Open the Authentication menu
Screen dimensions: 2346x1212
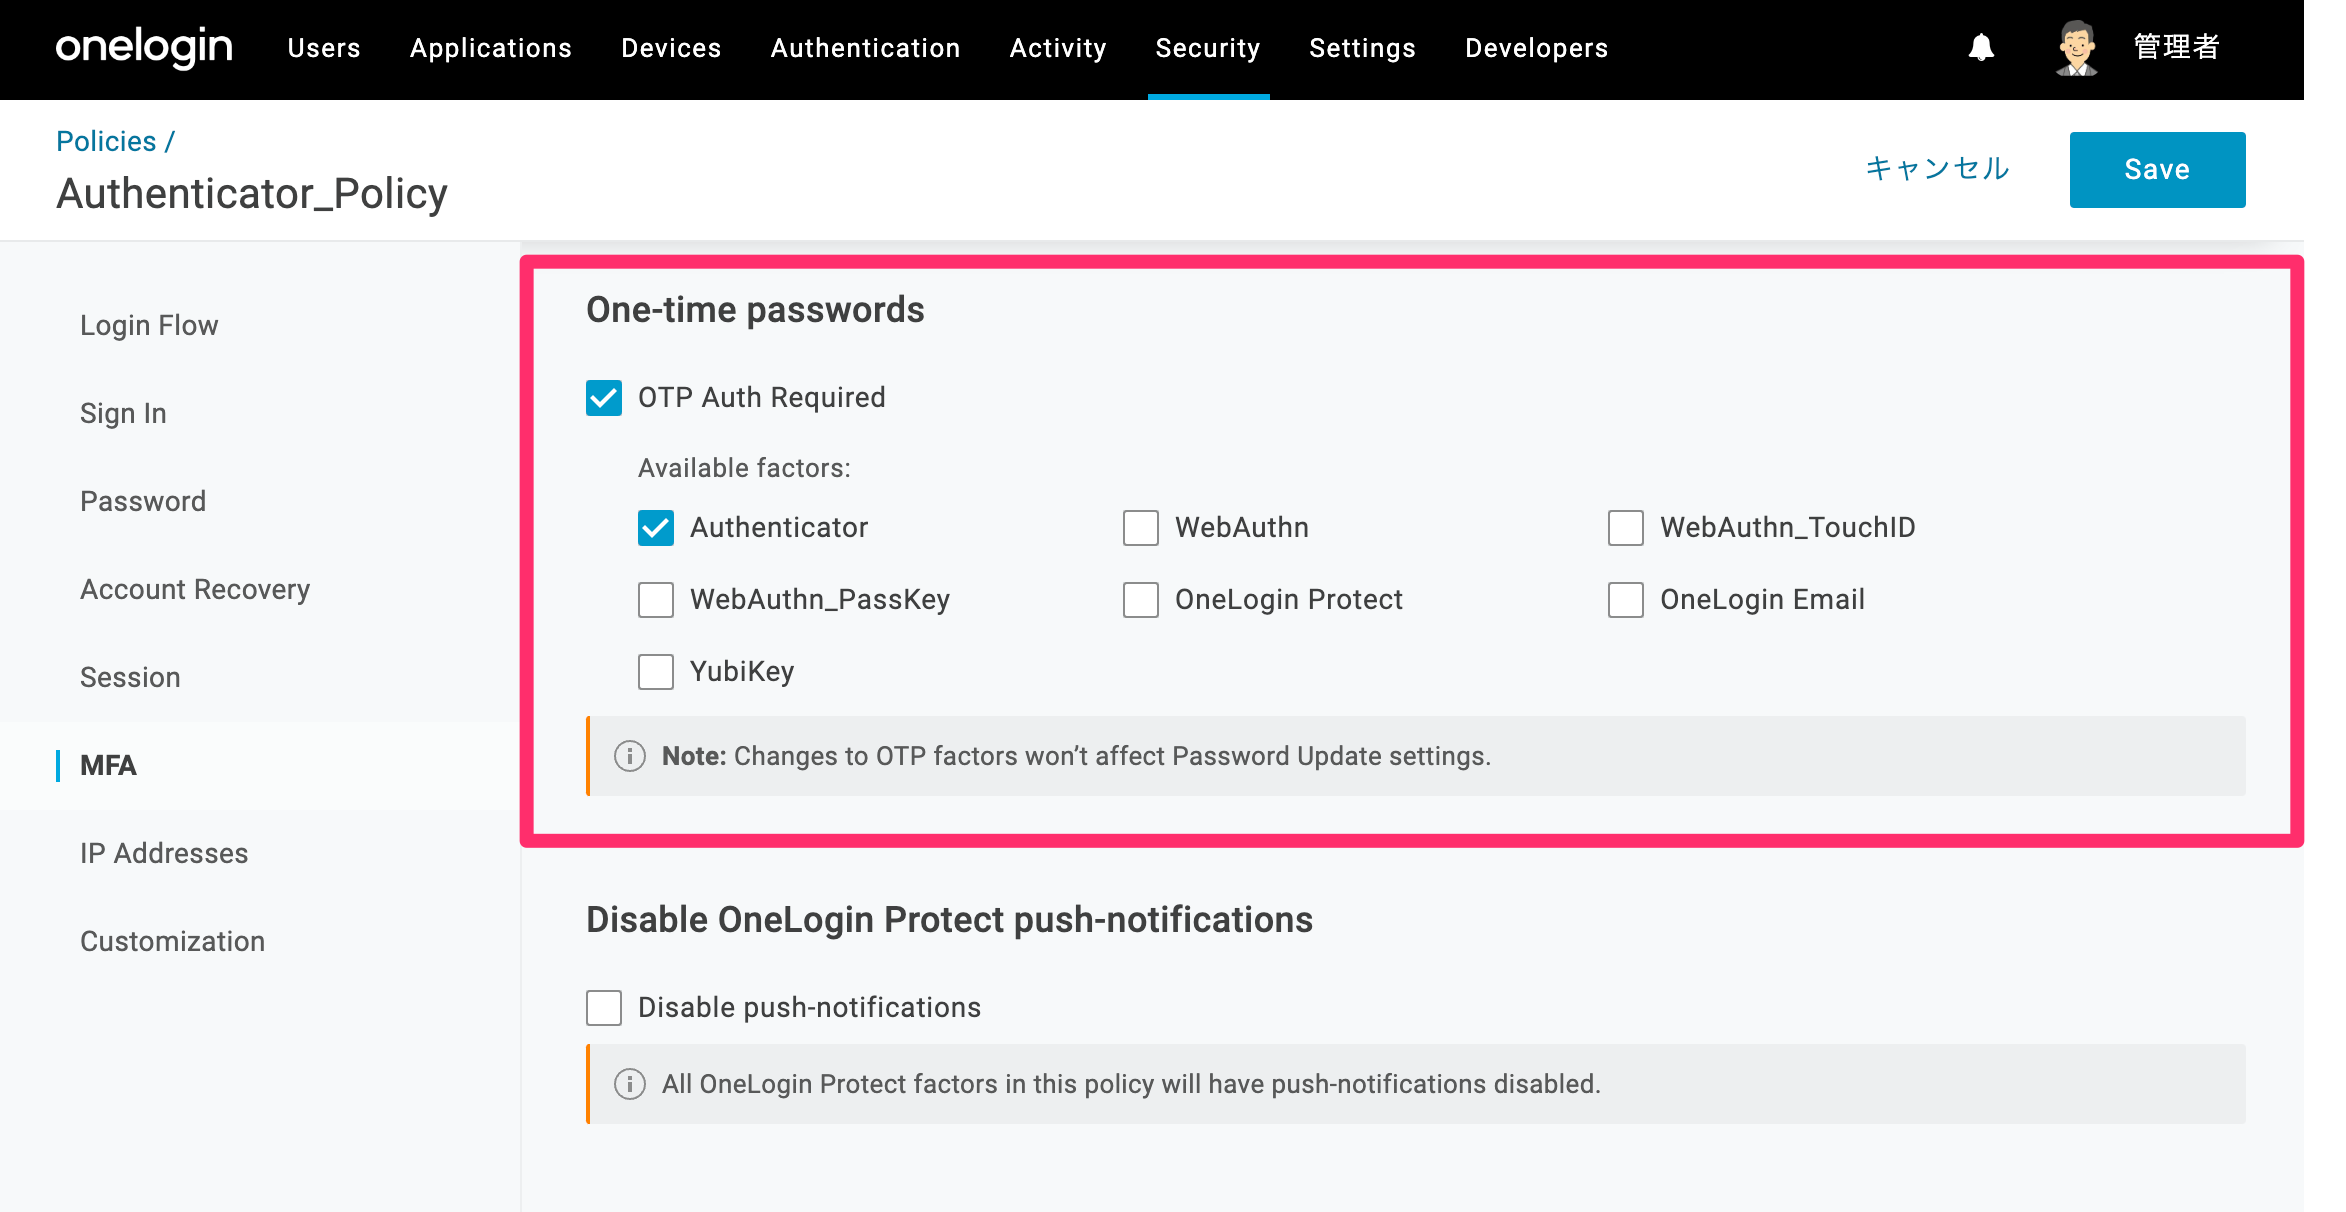pos(866,48)
